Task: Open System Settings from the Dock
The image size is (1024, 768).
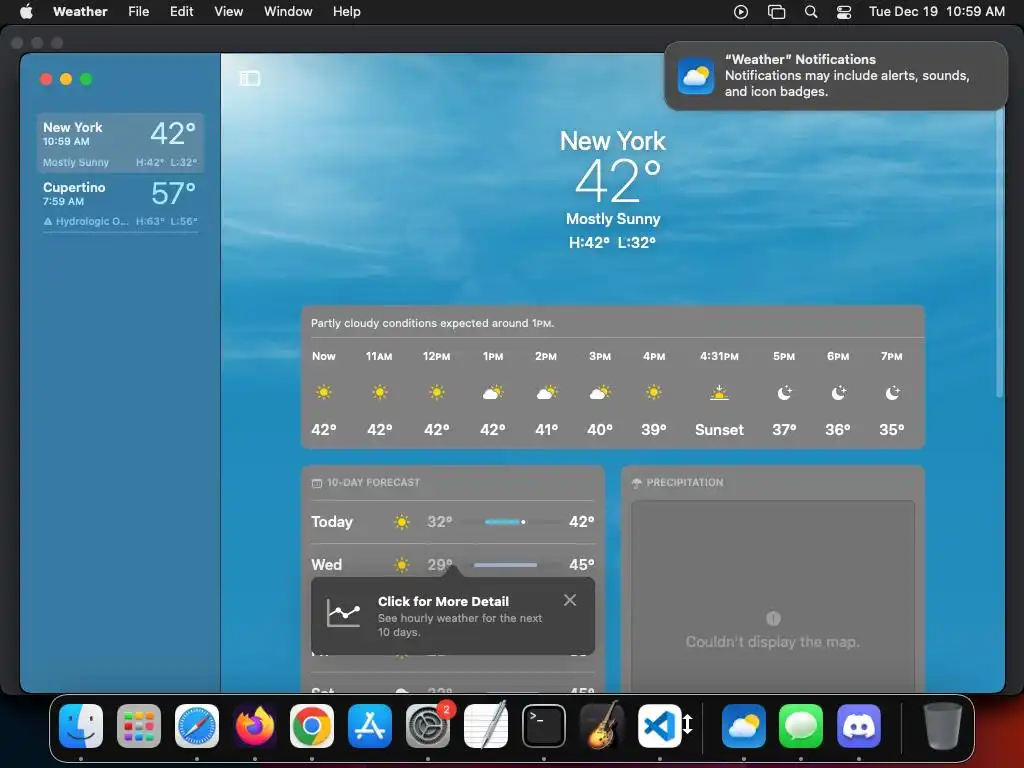Action: pyautogui.click(x=428, y=726)
